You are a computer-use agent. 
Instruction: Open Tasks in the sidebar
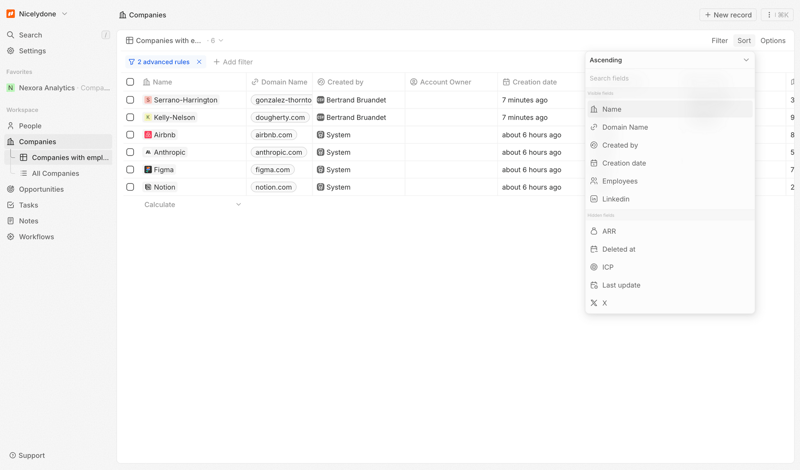tap(58, 205)
